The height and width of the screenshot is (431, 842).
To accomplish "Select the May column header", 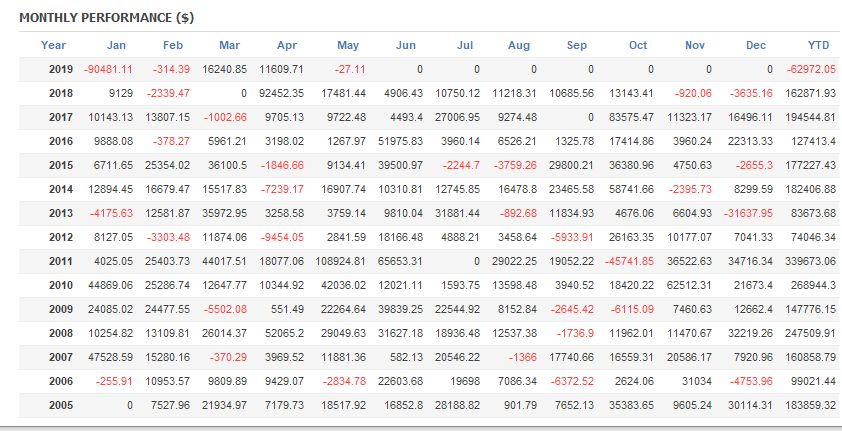I will (347, 45).
